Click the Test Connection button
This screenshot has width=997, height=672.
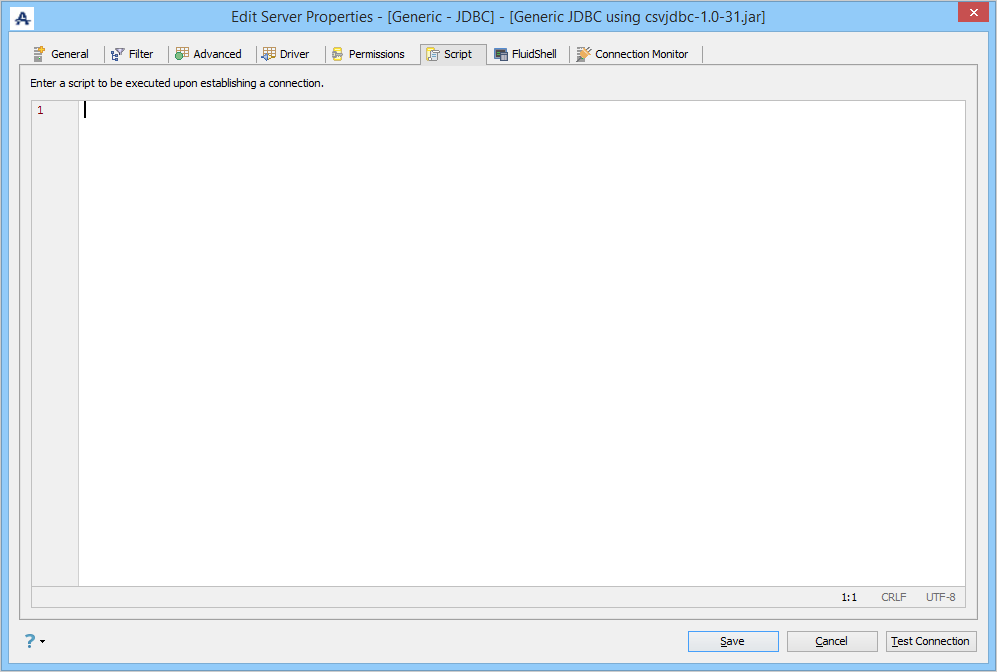[931, 641]
